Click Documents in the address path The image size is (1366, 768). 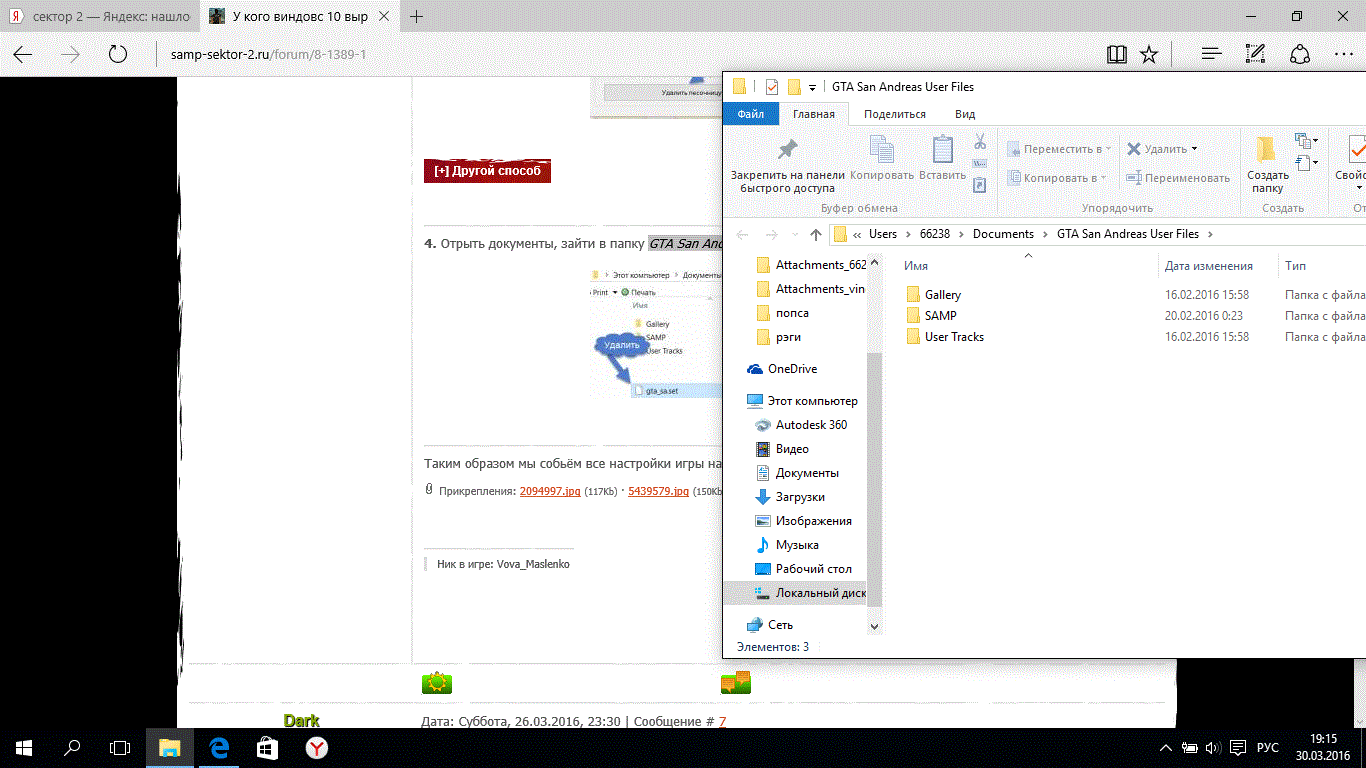coord(1003,234)
